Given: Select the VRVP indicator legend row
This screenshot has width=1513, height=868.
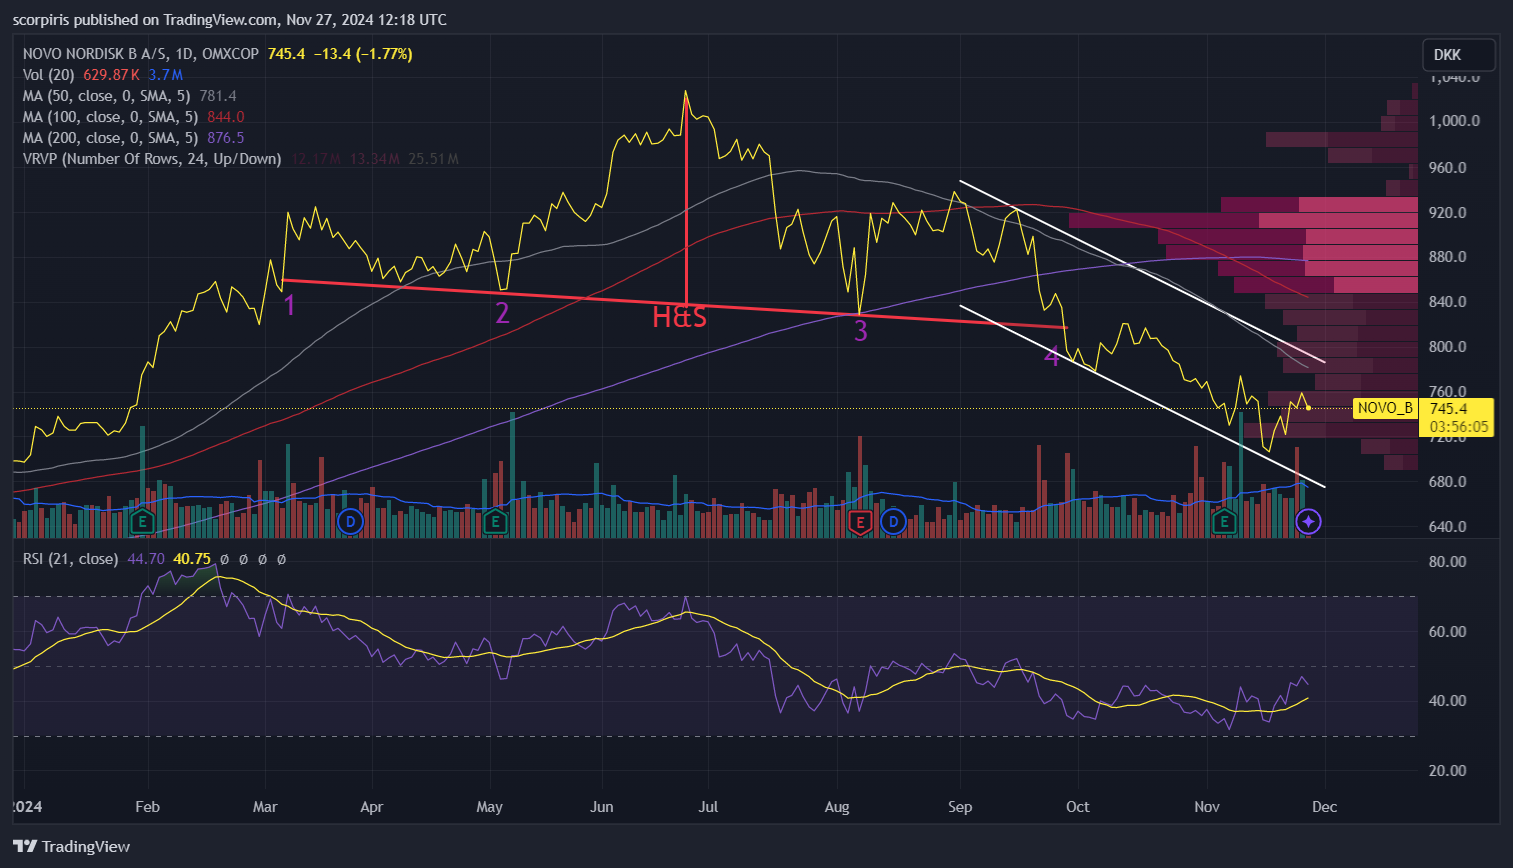Looking at the screenshot, I should pyautogui.click(x=152, y=159).
